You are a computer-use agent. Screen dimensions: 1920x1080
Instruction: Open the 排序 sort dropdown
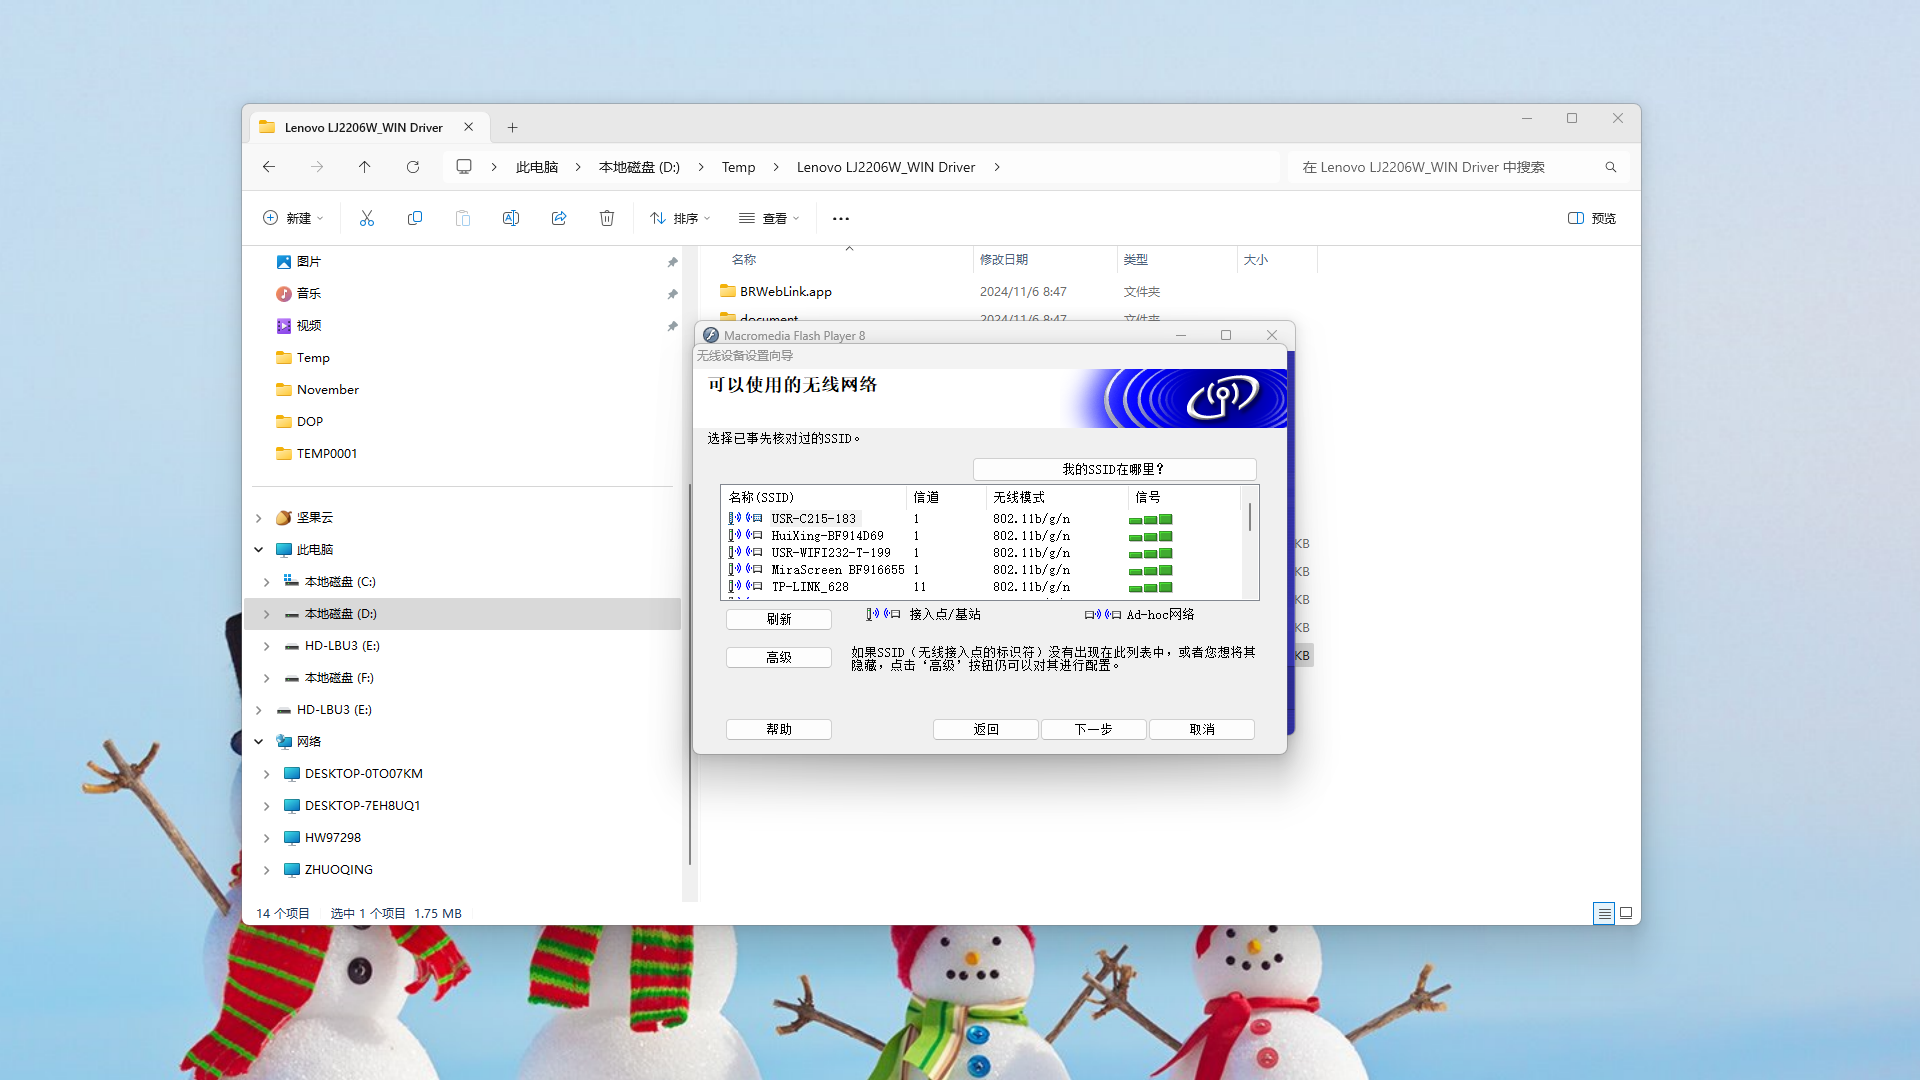coord(680,218)
